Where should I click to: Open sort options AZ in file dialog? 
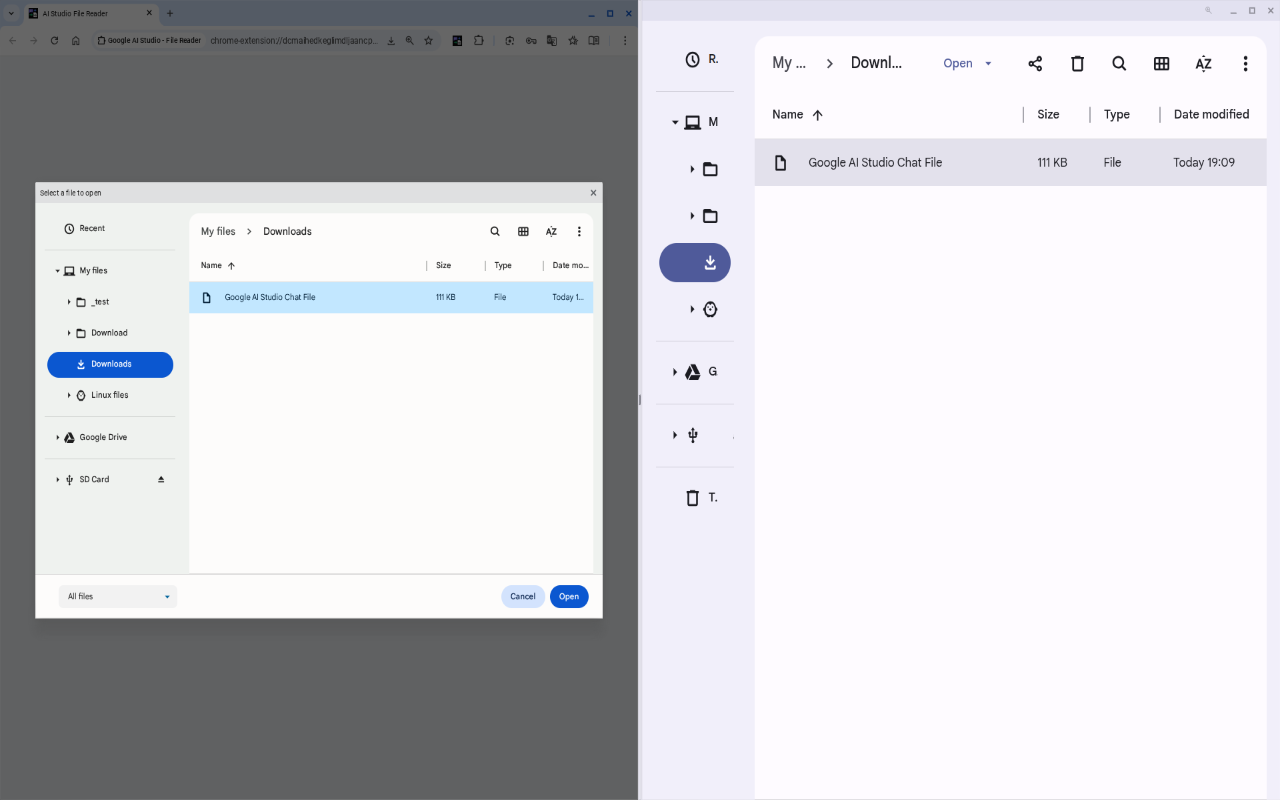pos(551,231)
